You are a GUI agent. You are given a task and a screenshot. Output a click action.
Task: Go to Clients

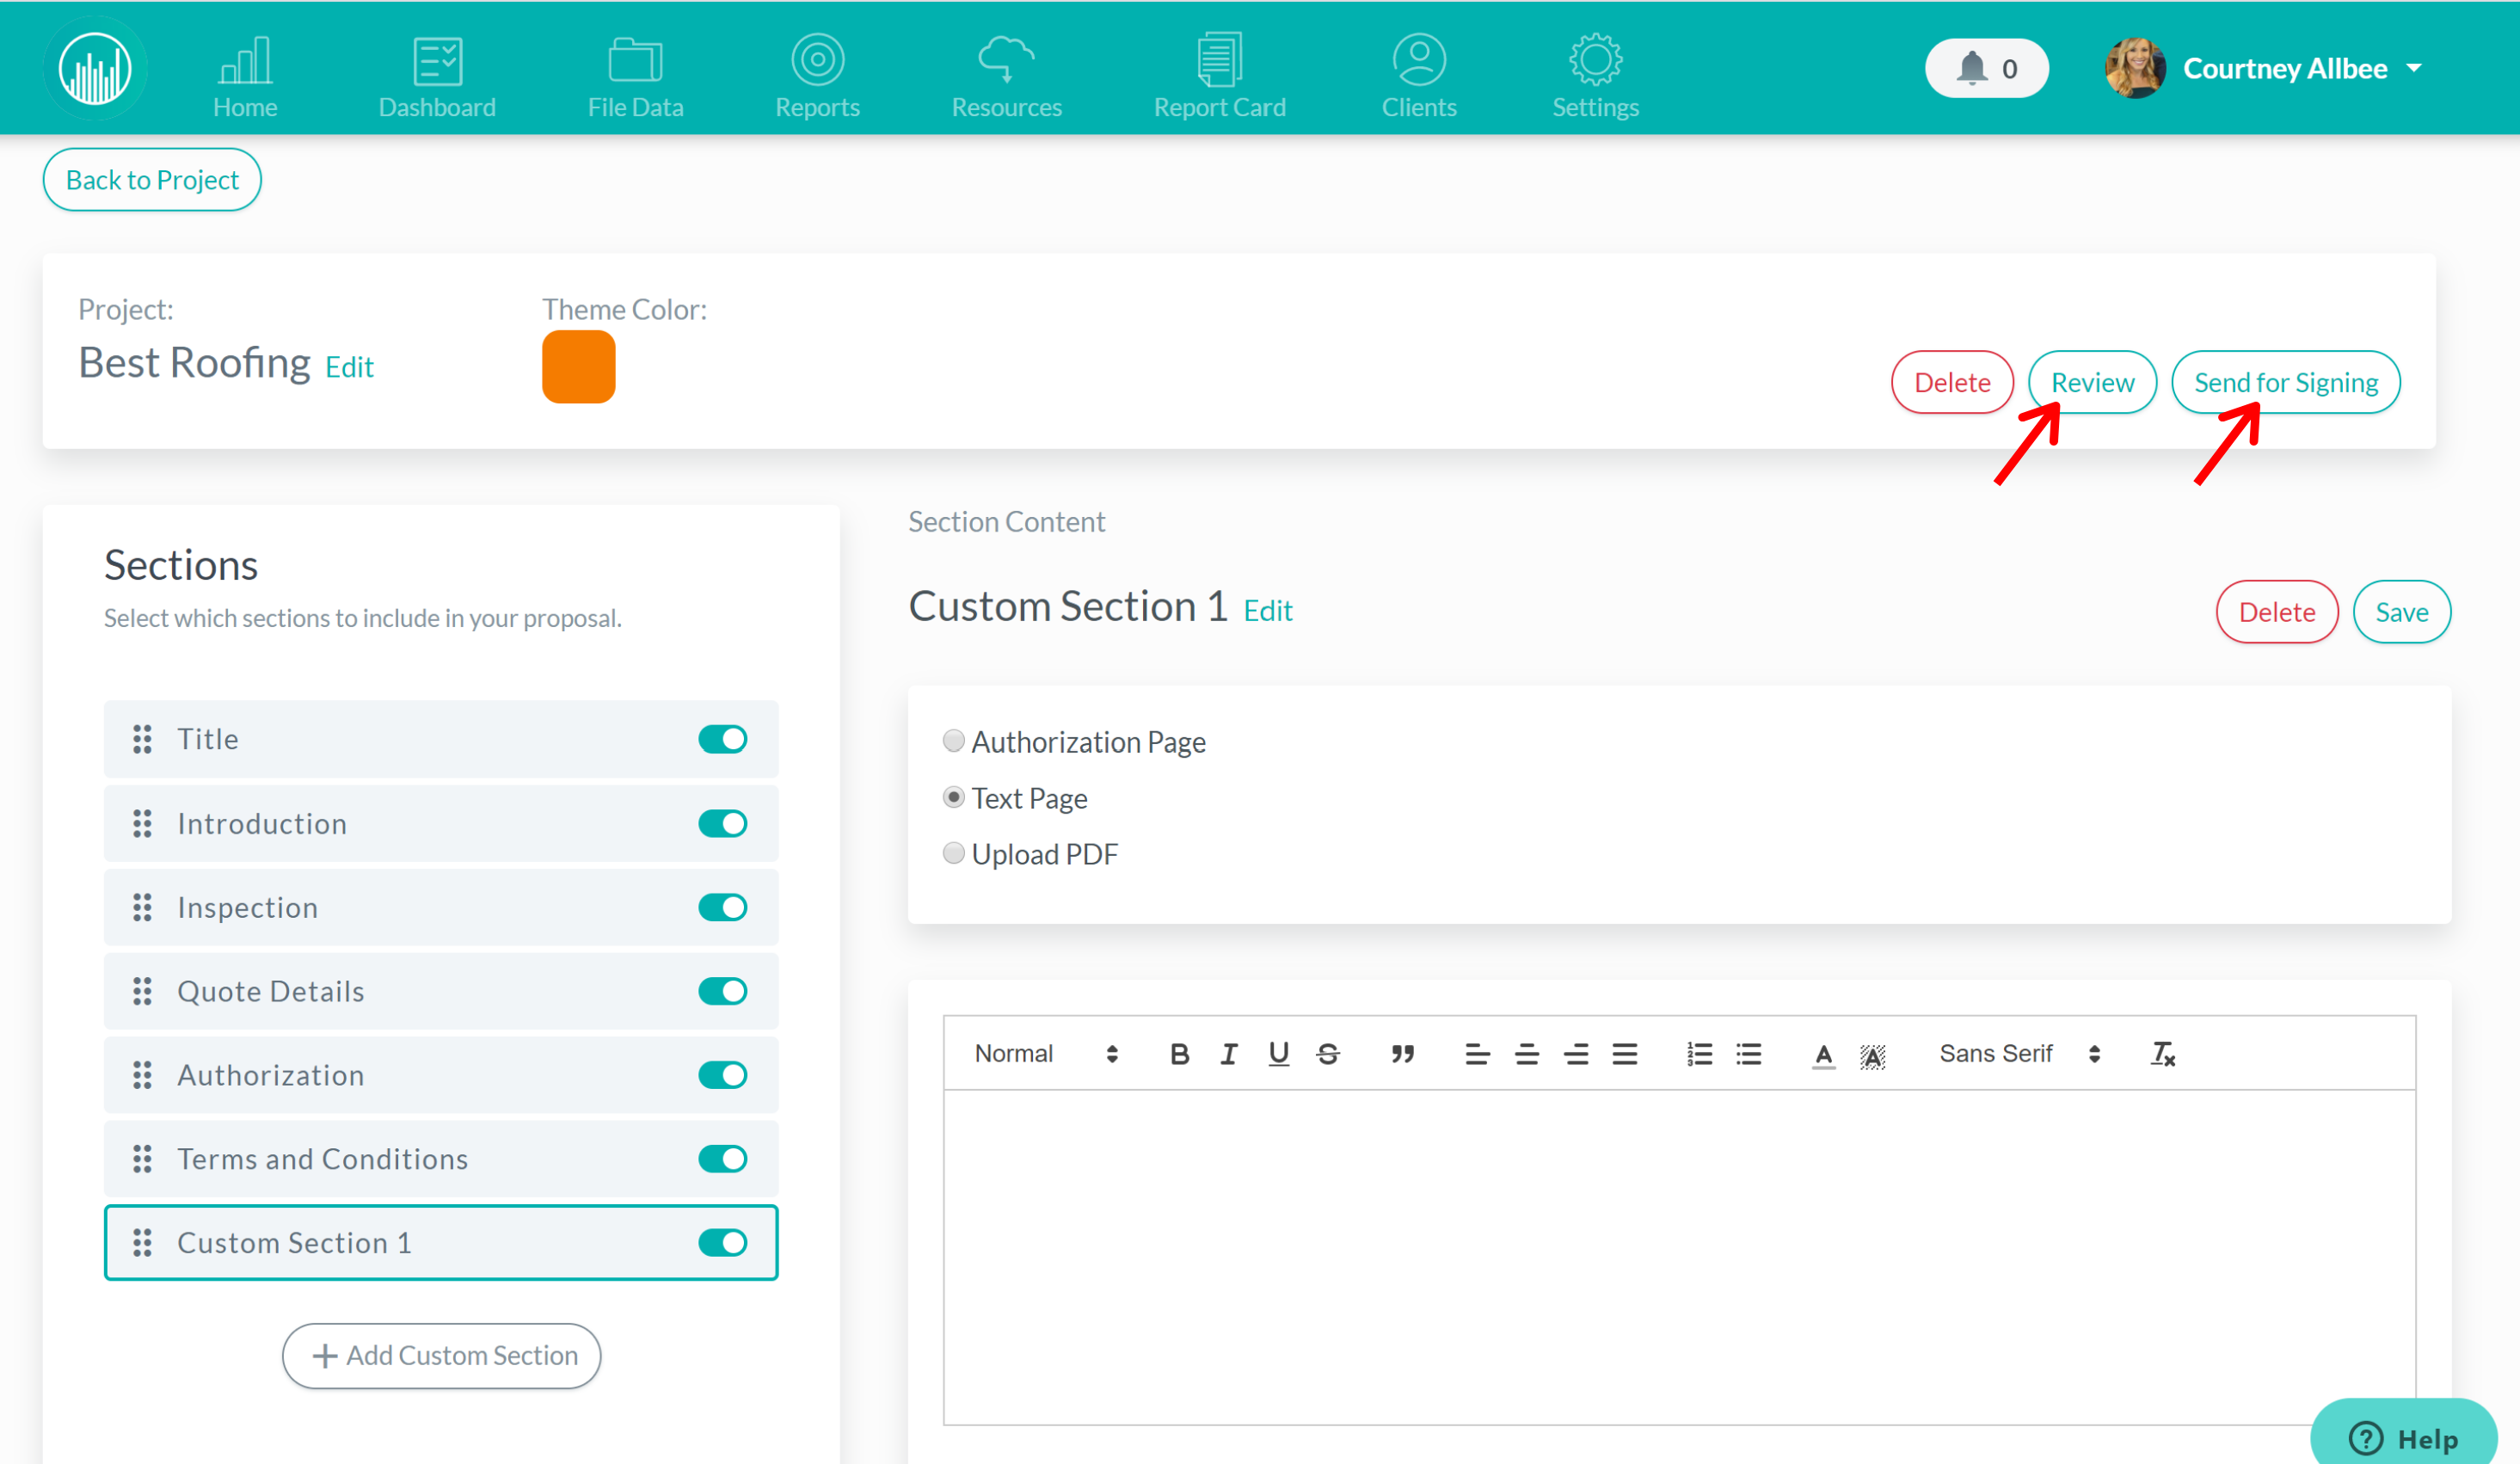1418,78
